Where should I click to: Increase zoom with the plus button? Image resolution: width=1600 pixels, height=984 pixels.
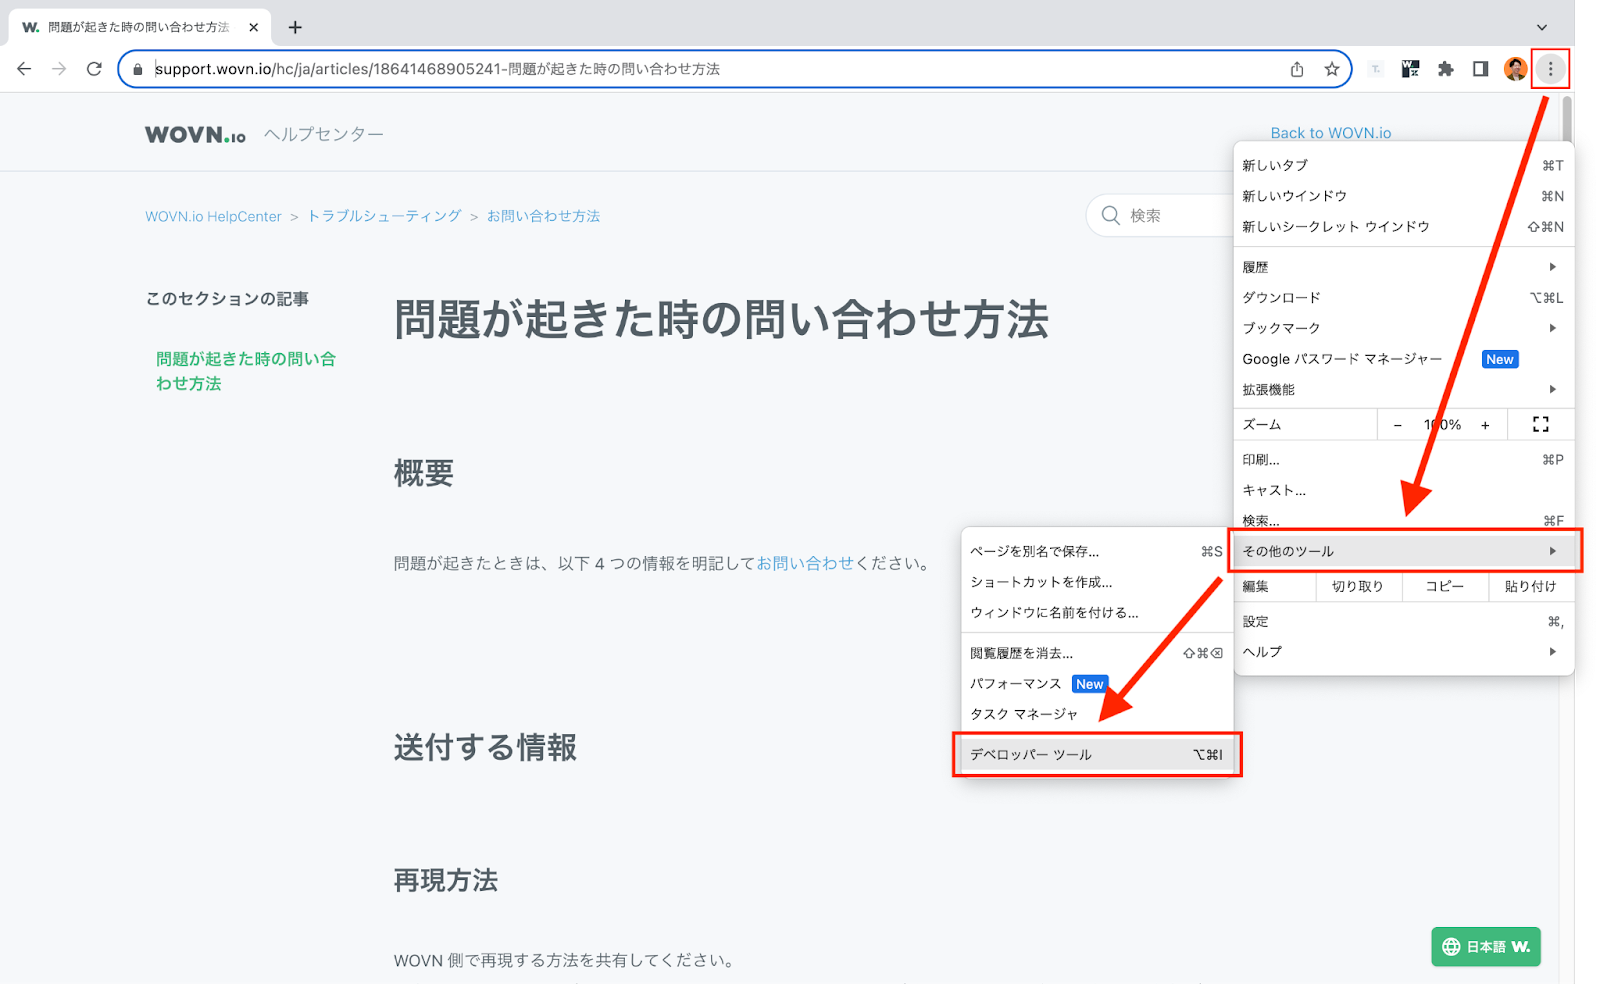1485,425
